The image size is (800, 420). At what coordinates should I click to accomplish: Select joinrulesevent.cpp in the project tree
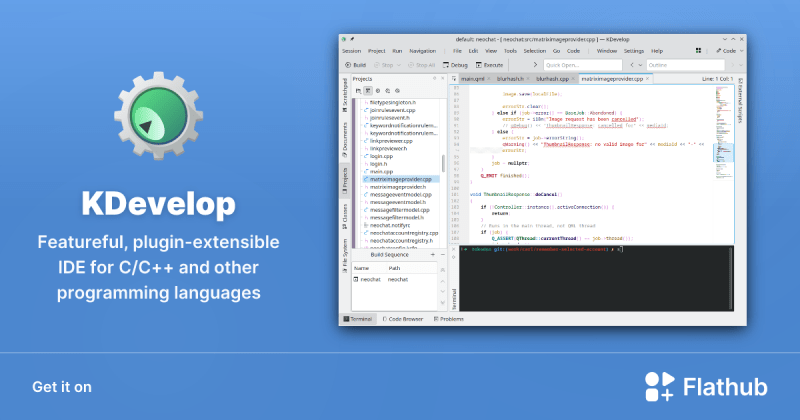click(392, 110)
